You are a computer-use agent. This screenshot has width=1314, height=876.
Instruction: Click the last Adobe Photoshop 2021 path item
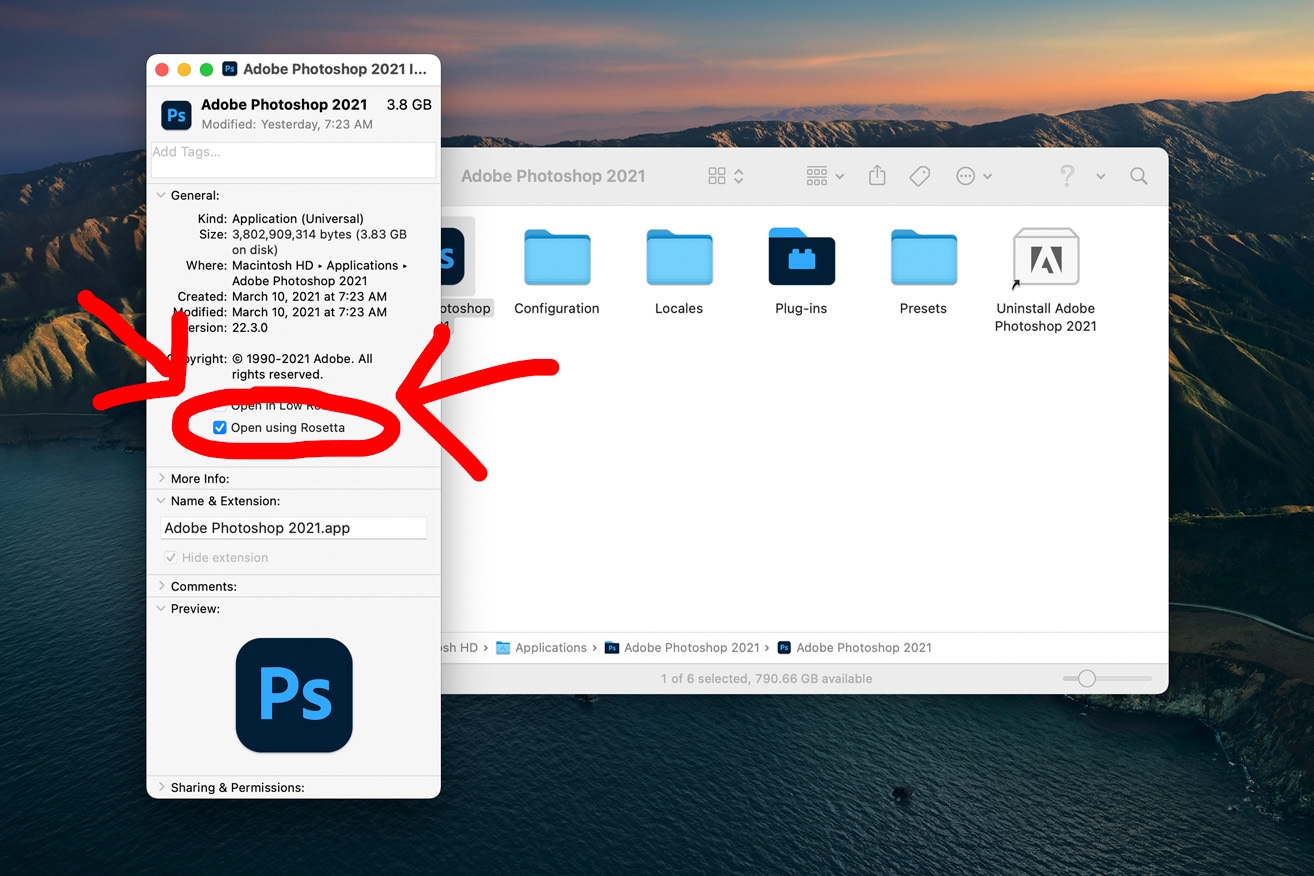854,648
